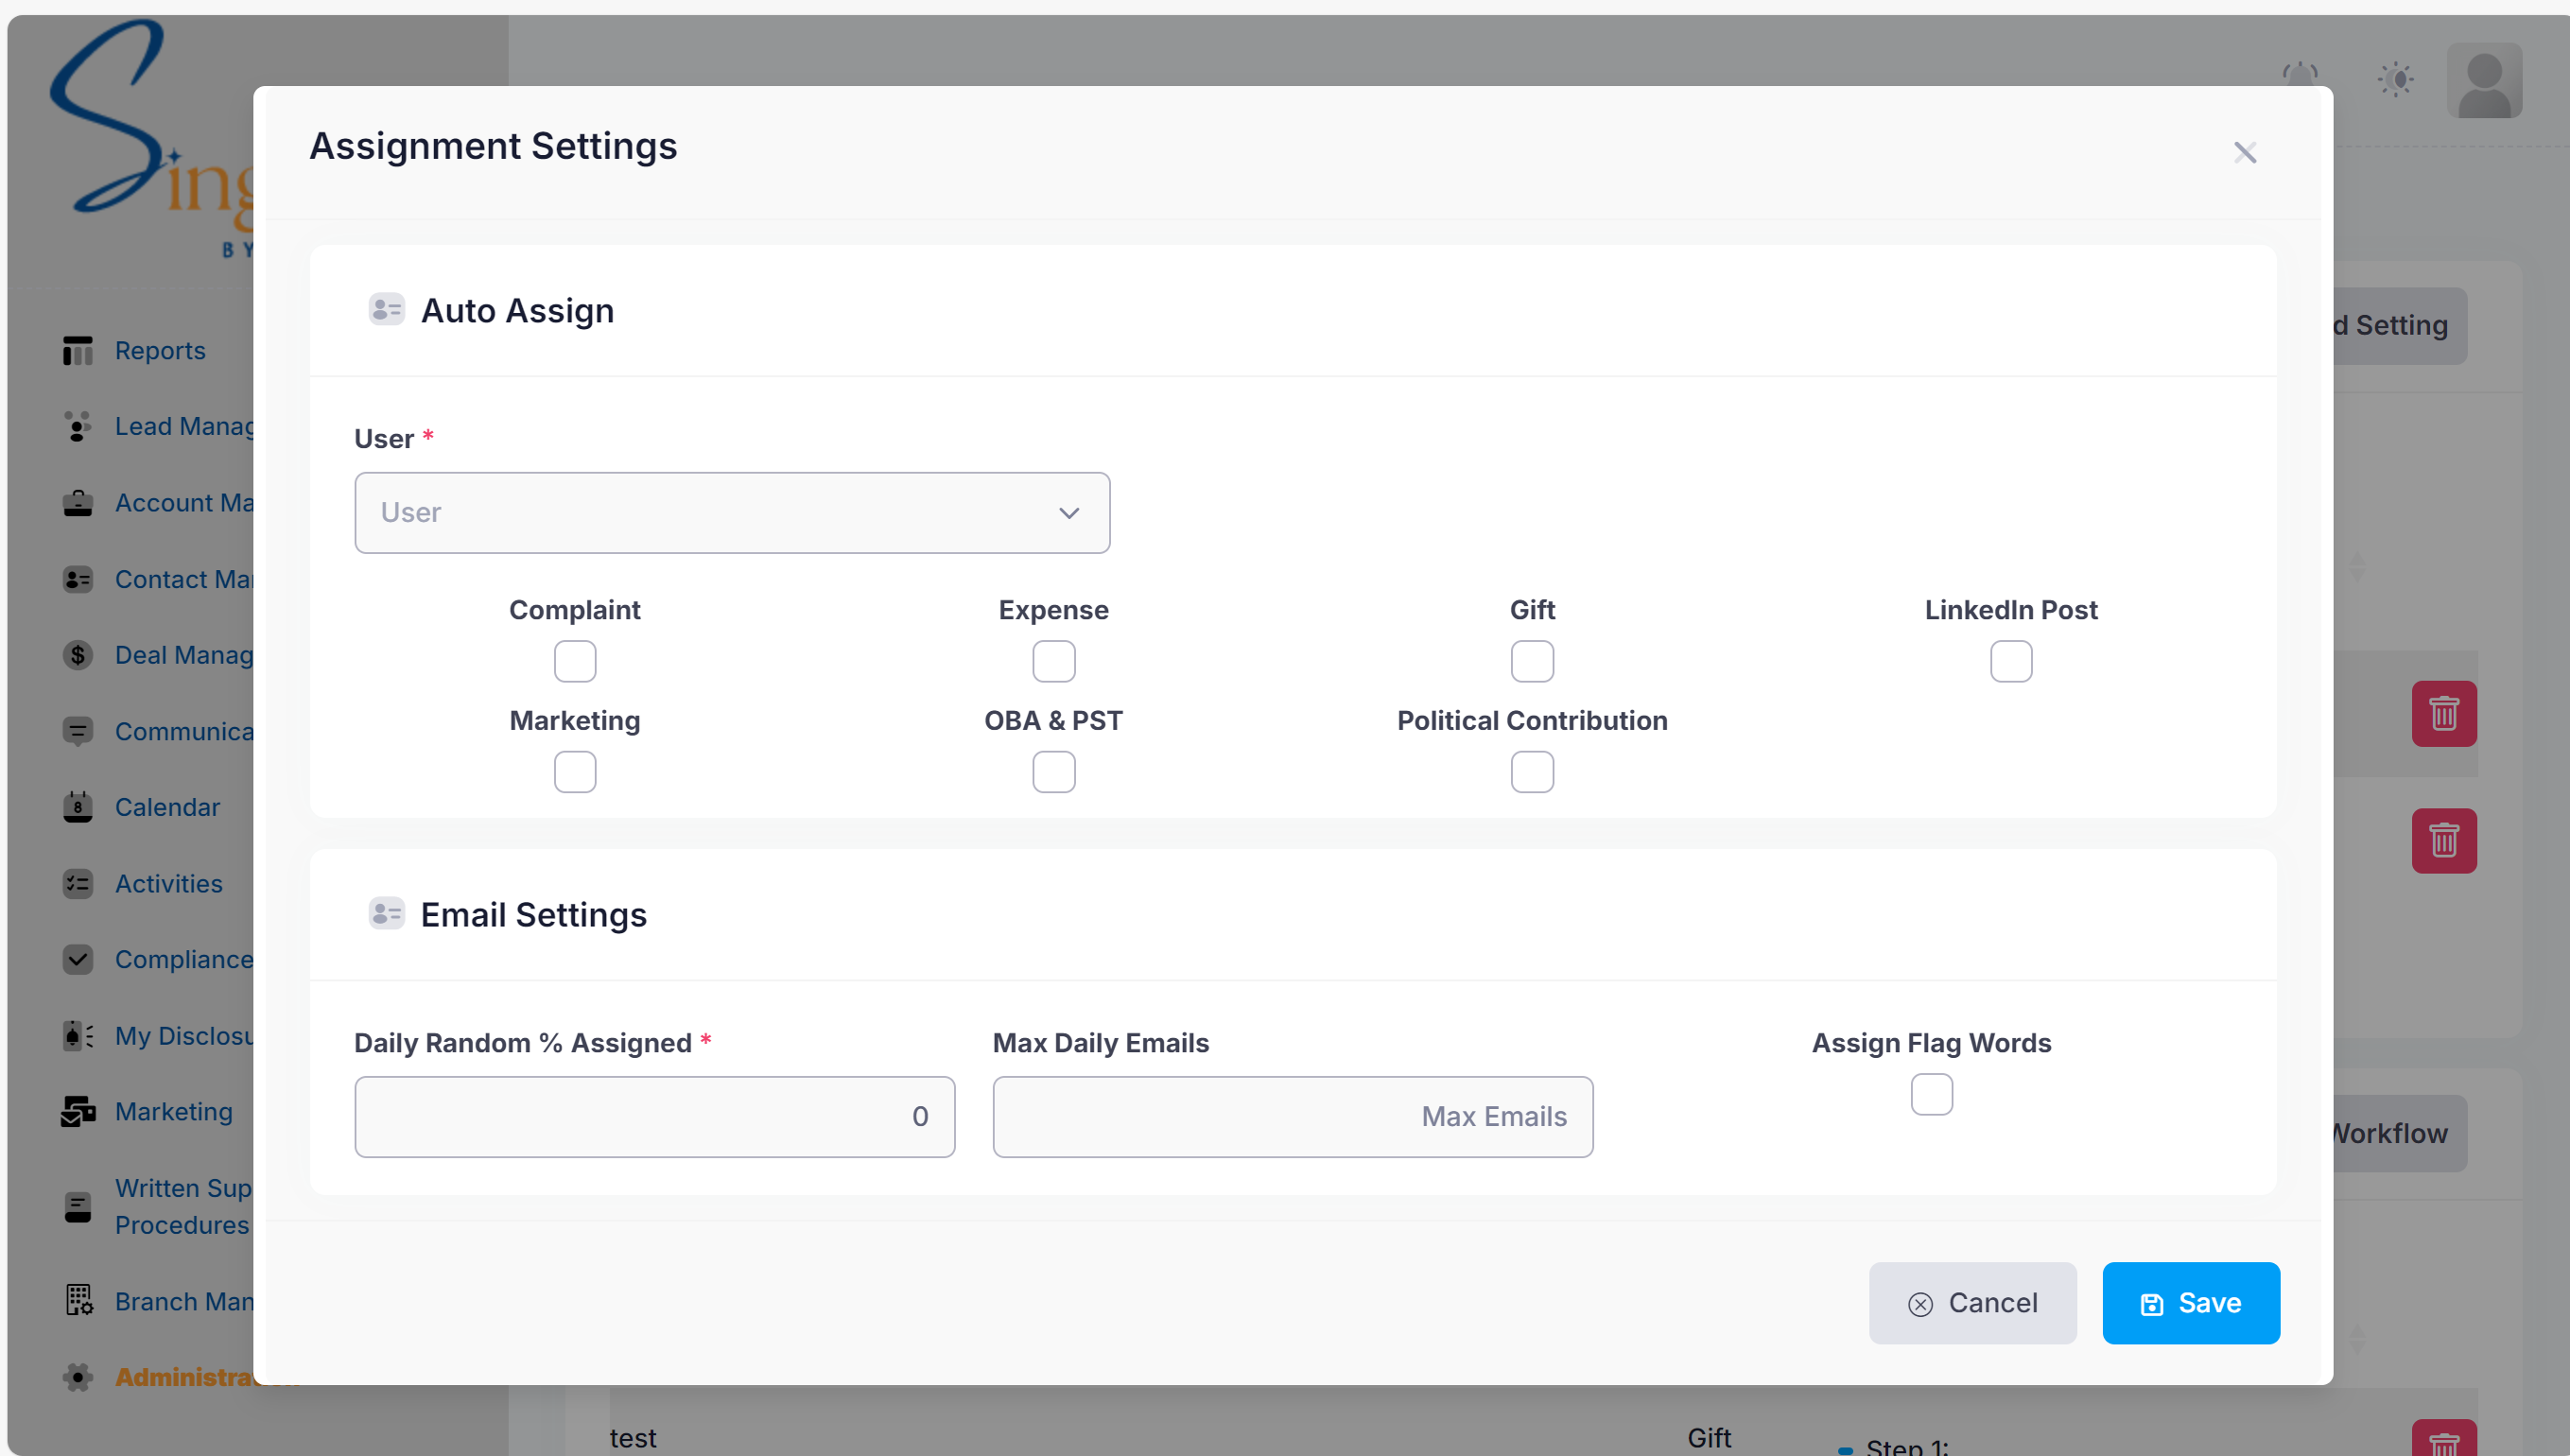Open Calendar in the sidebar
Image resolution: width=2570 pixels, height=1456 pixels.
(x=167, y=807)
